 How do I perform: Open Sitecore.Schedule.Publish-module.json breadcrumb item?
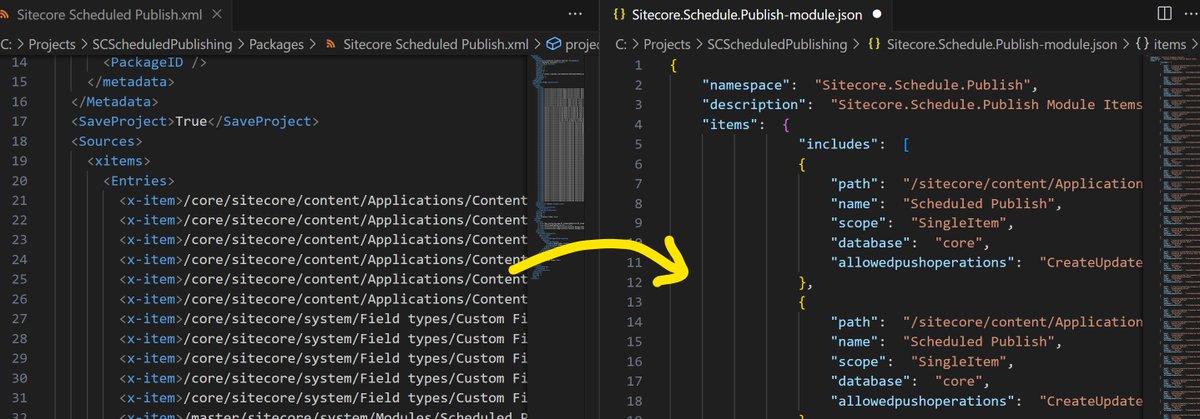pyautogui.click(x=1002, y=44)
